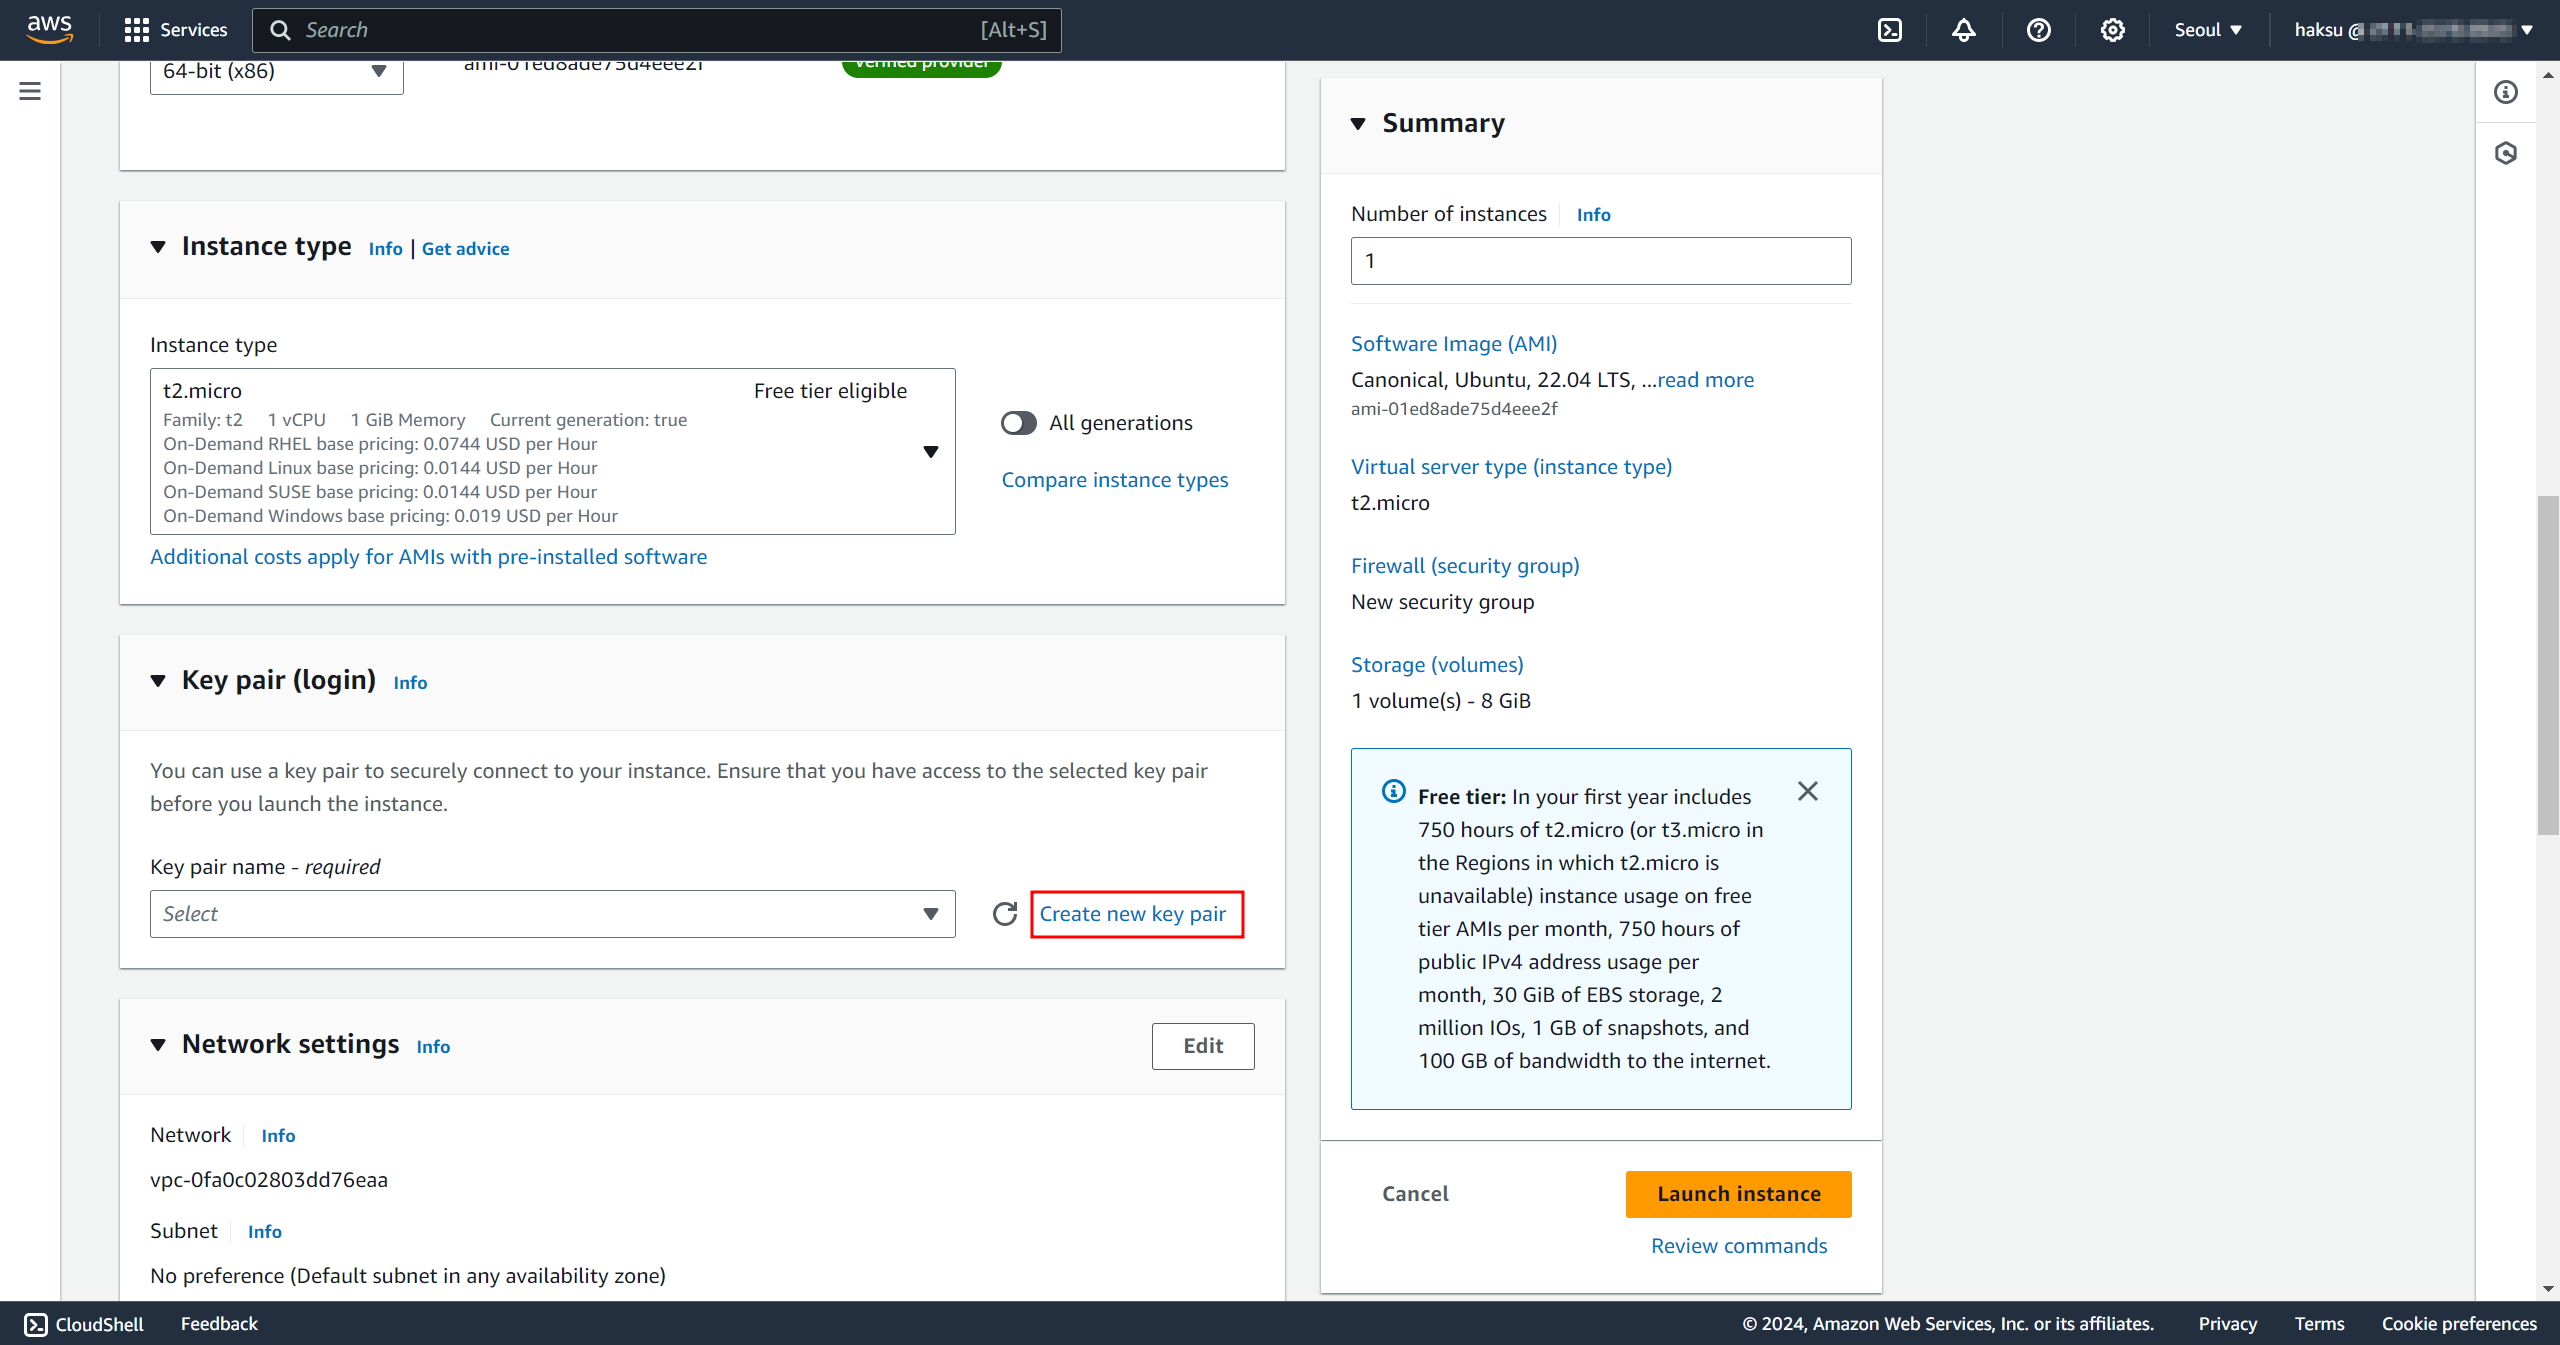Viewport: 2560px width, 1345px height.
Task: Collapse the Network settings section
Action: (158, 1045)
